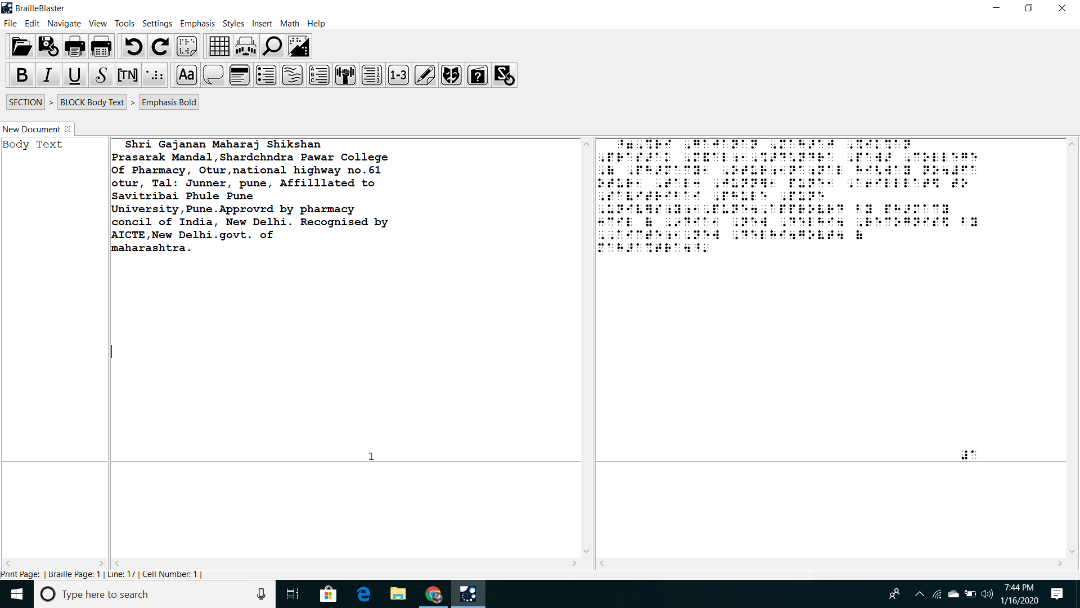The height and width of the screenshot is (608, 1080).
Task: Click the BLOCK Body Text breadcrumb
Action: (92, 102)
